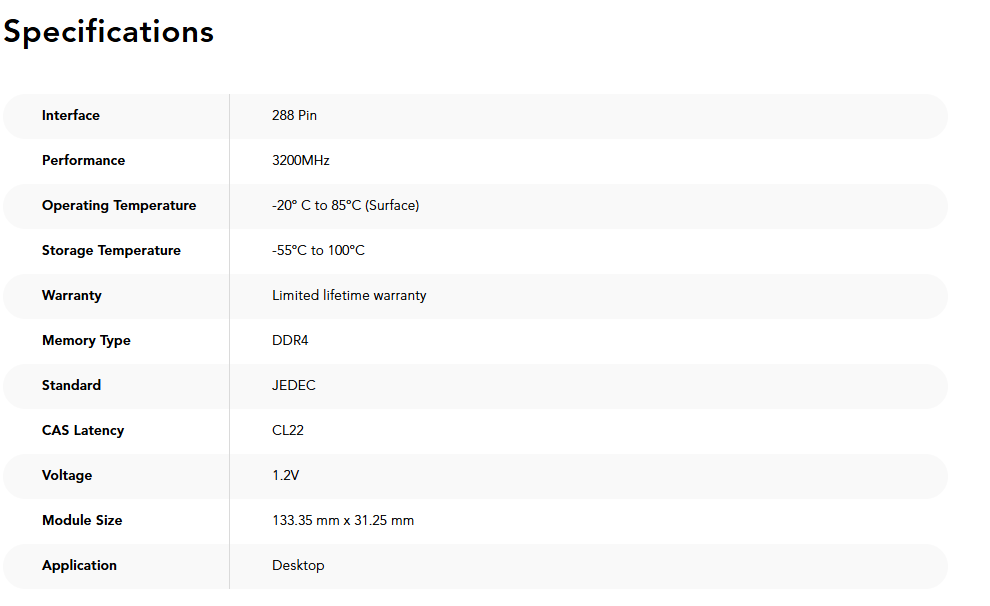Select the Performance label
Image resolution: width=990 pixels, height=606 pixels.
pyautogui.click(x=83, y=160)
